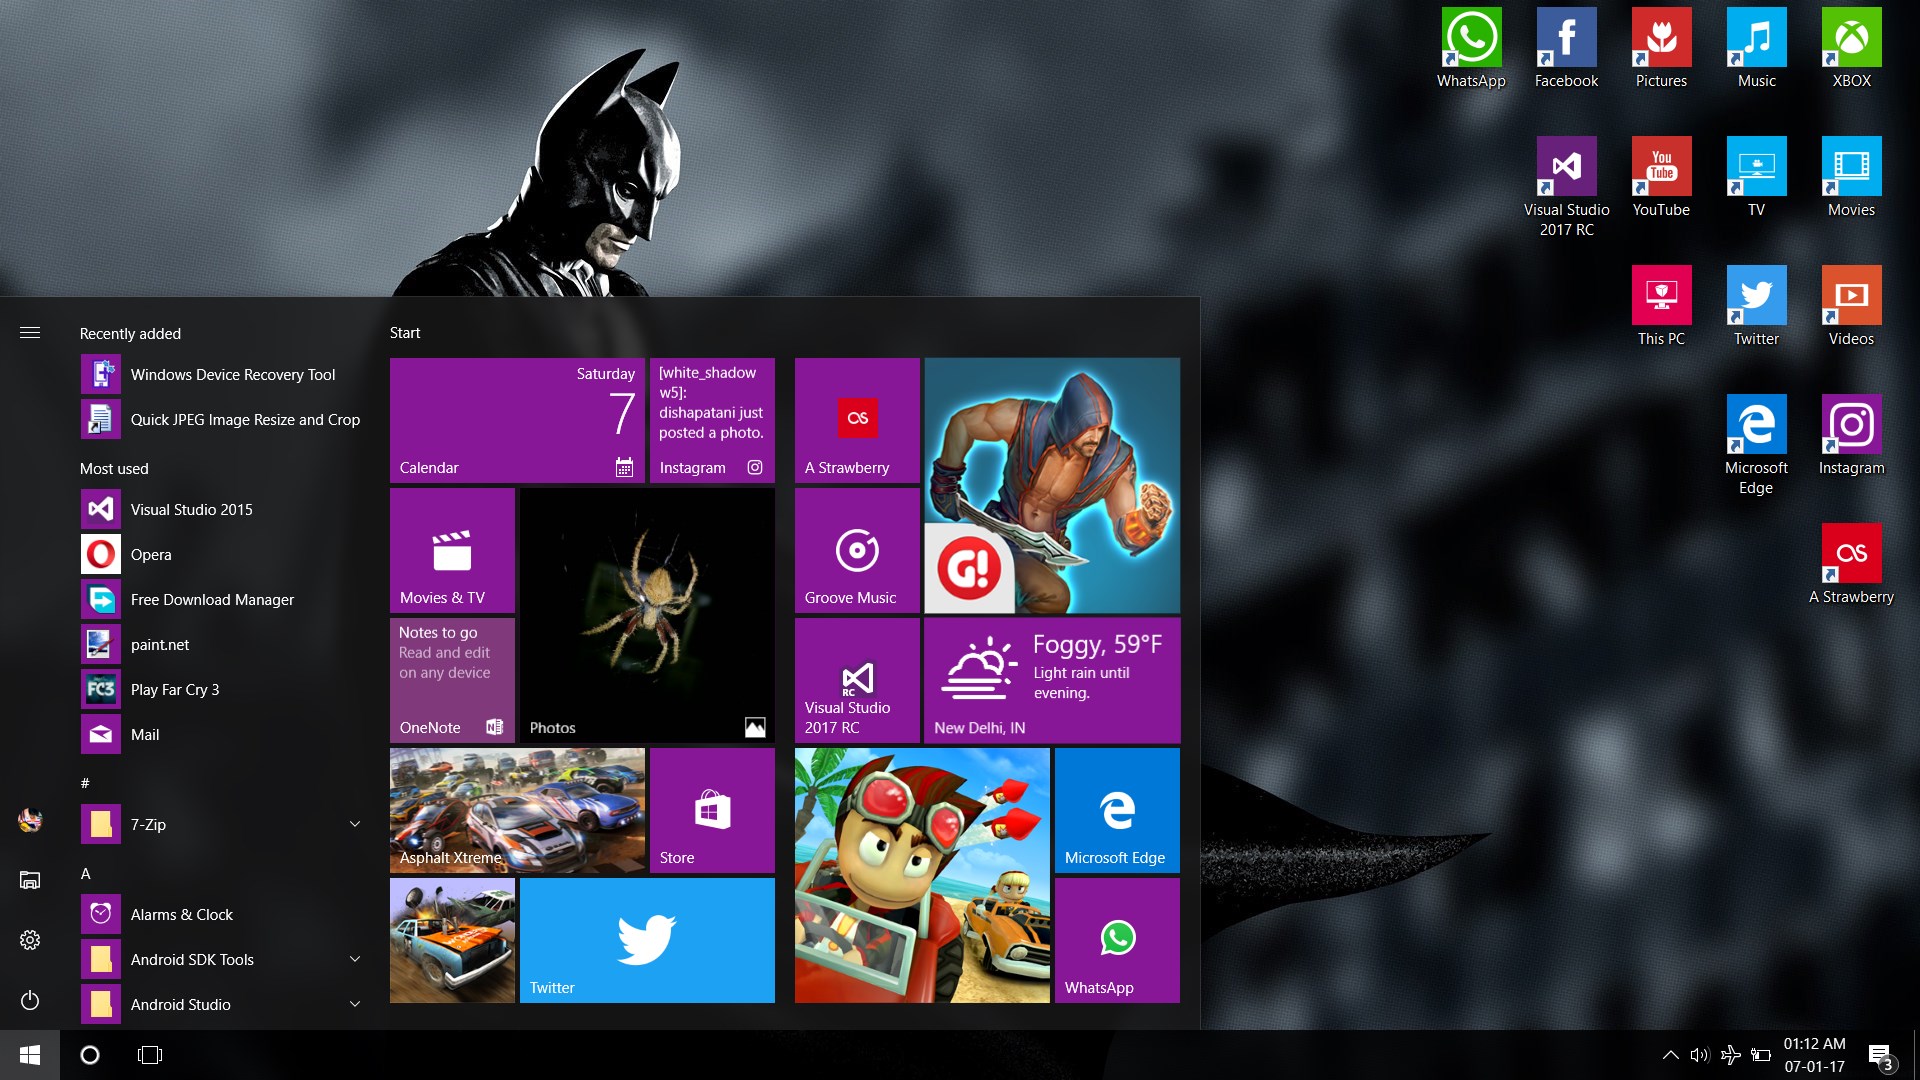Expand the 7-Zip app group

tap(355, 823)
